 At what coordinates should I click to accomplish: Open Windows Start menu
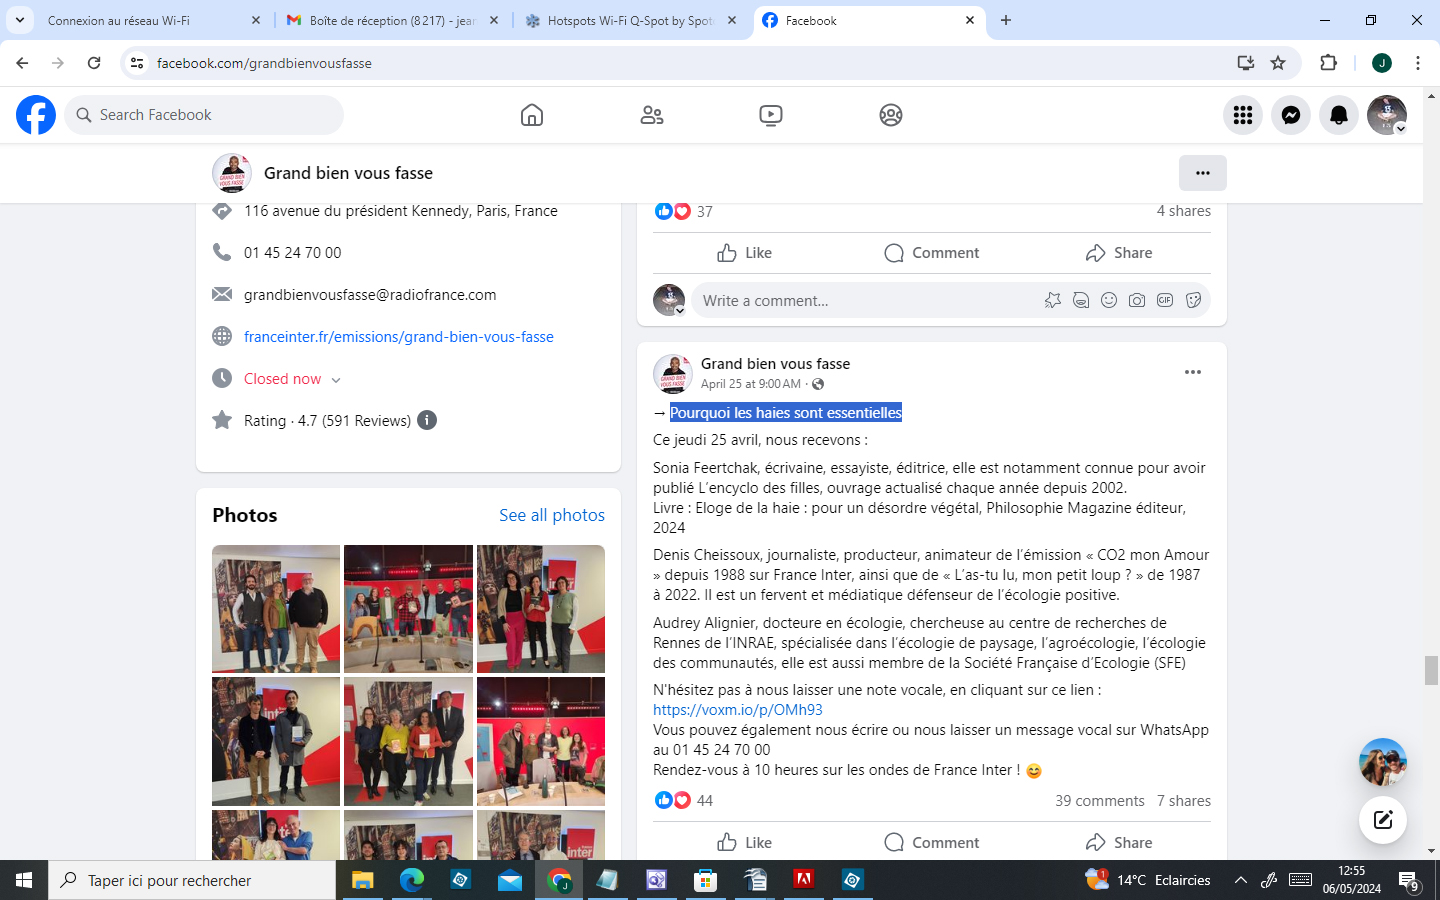tap(24, 880)
